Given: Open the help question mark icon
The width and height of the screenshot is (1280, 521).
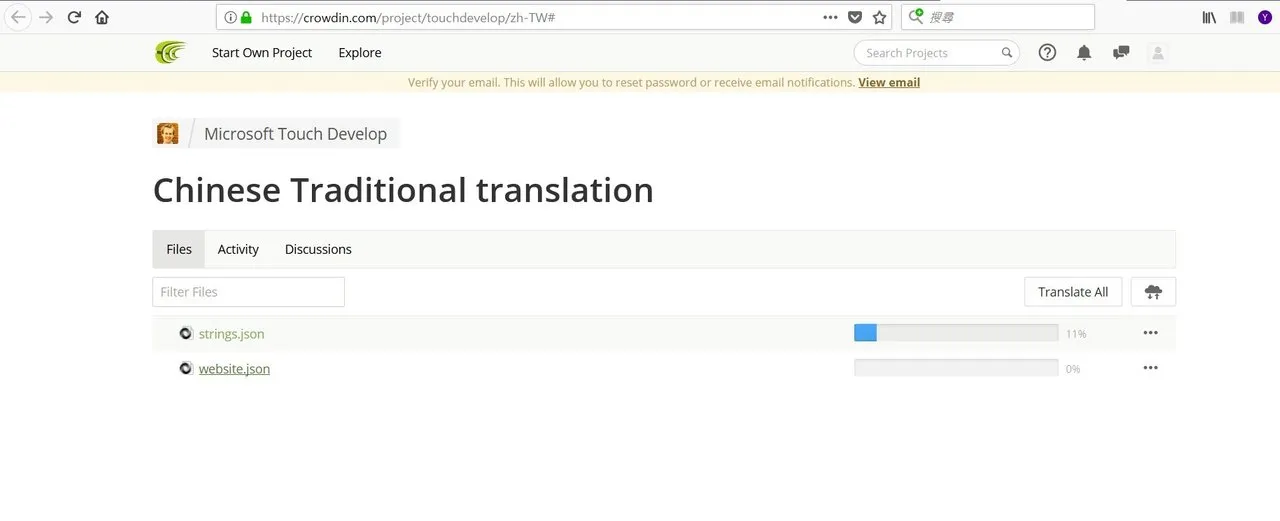Looking at the screenshot, I should 1047,53.
